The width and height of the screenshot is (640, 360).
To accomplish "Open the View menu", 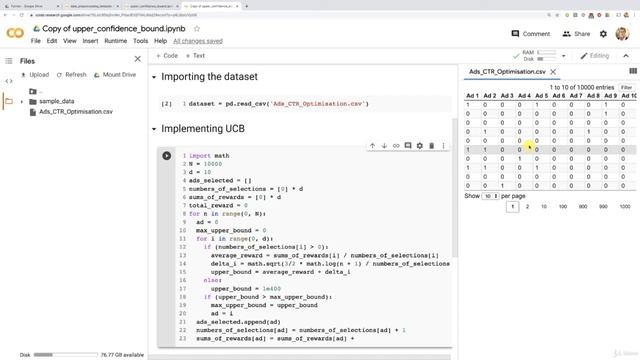I will 70,41.
